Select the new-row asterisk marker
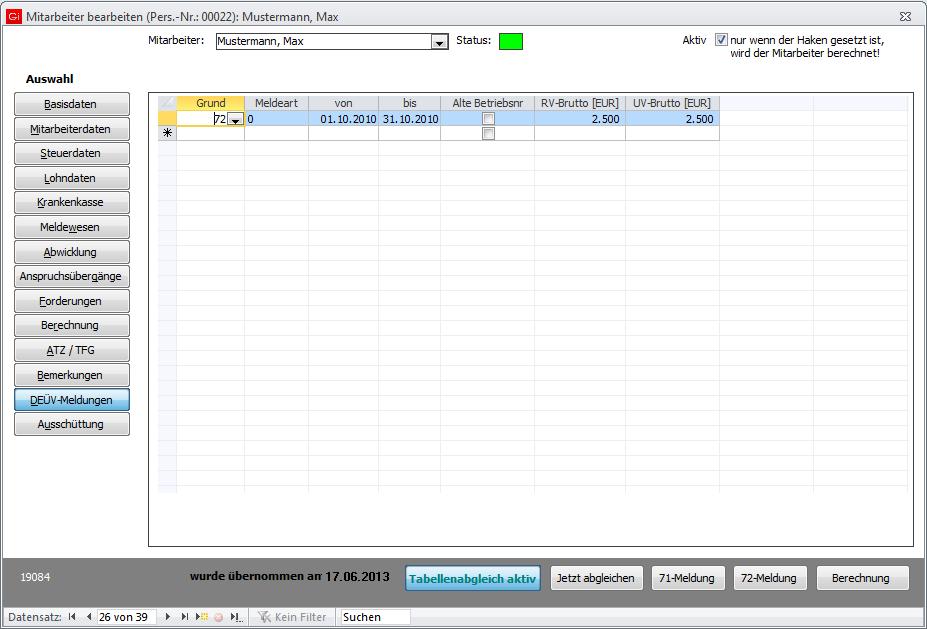The image size is (927, 629). pos(167,134)
